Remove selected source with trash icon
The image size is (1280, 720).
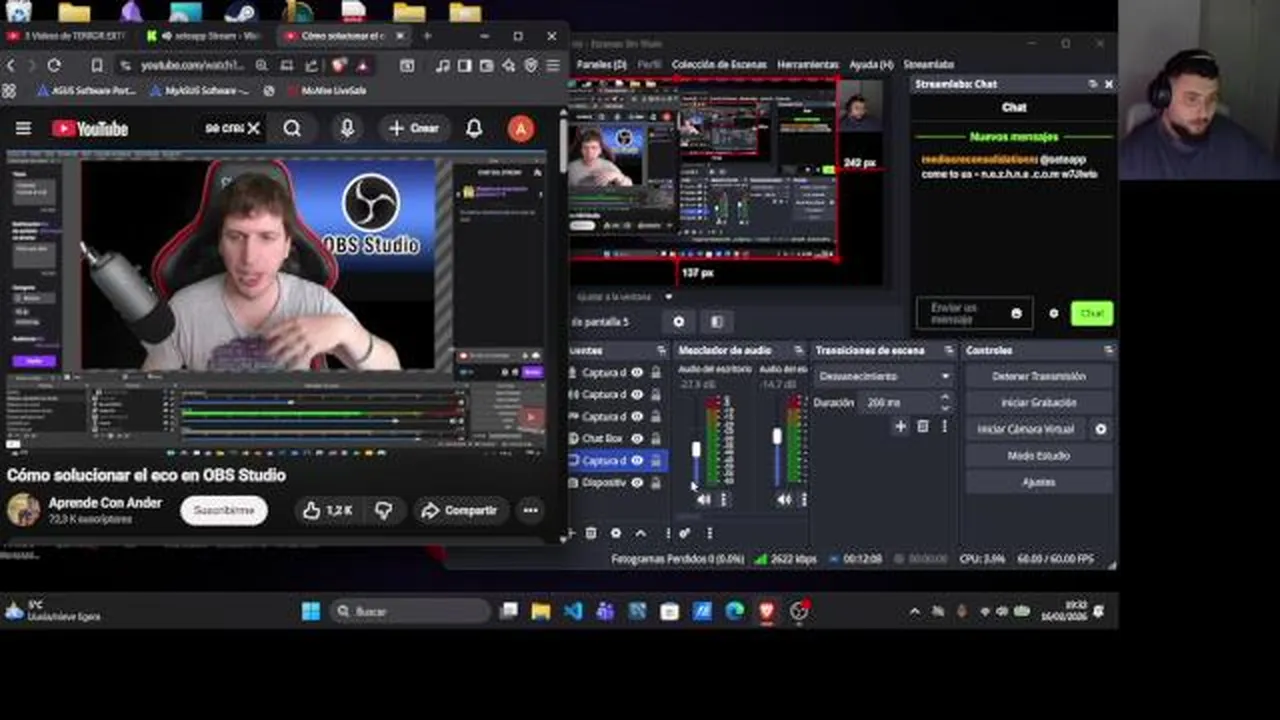click(x=591, y=533)
